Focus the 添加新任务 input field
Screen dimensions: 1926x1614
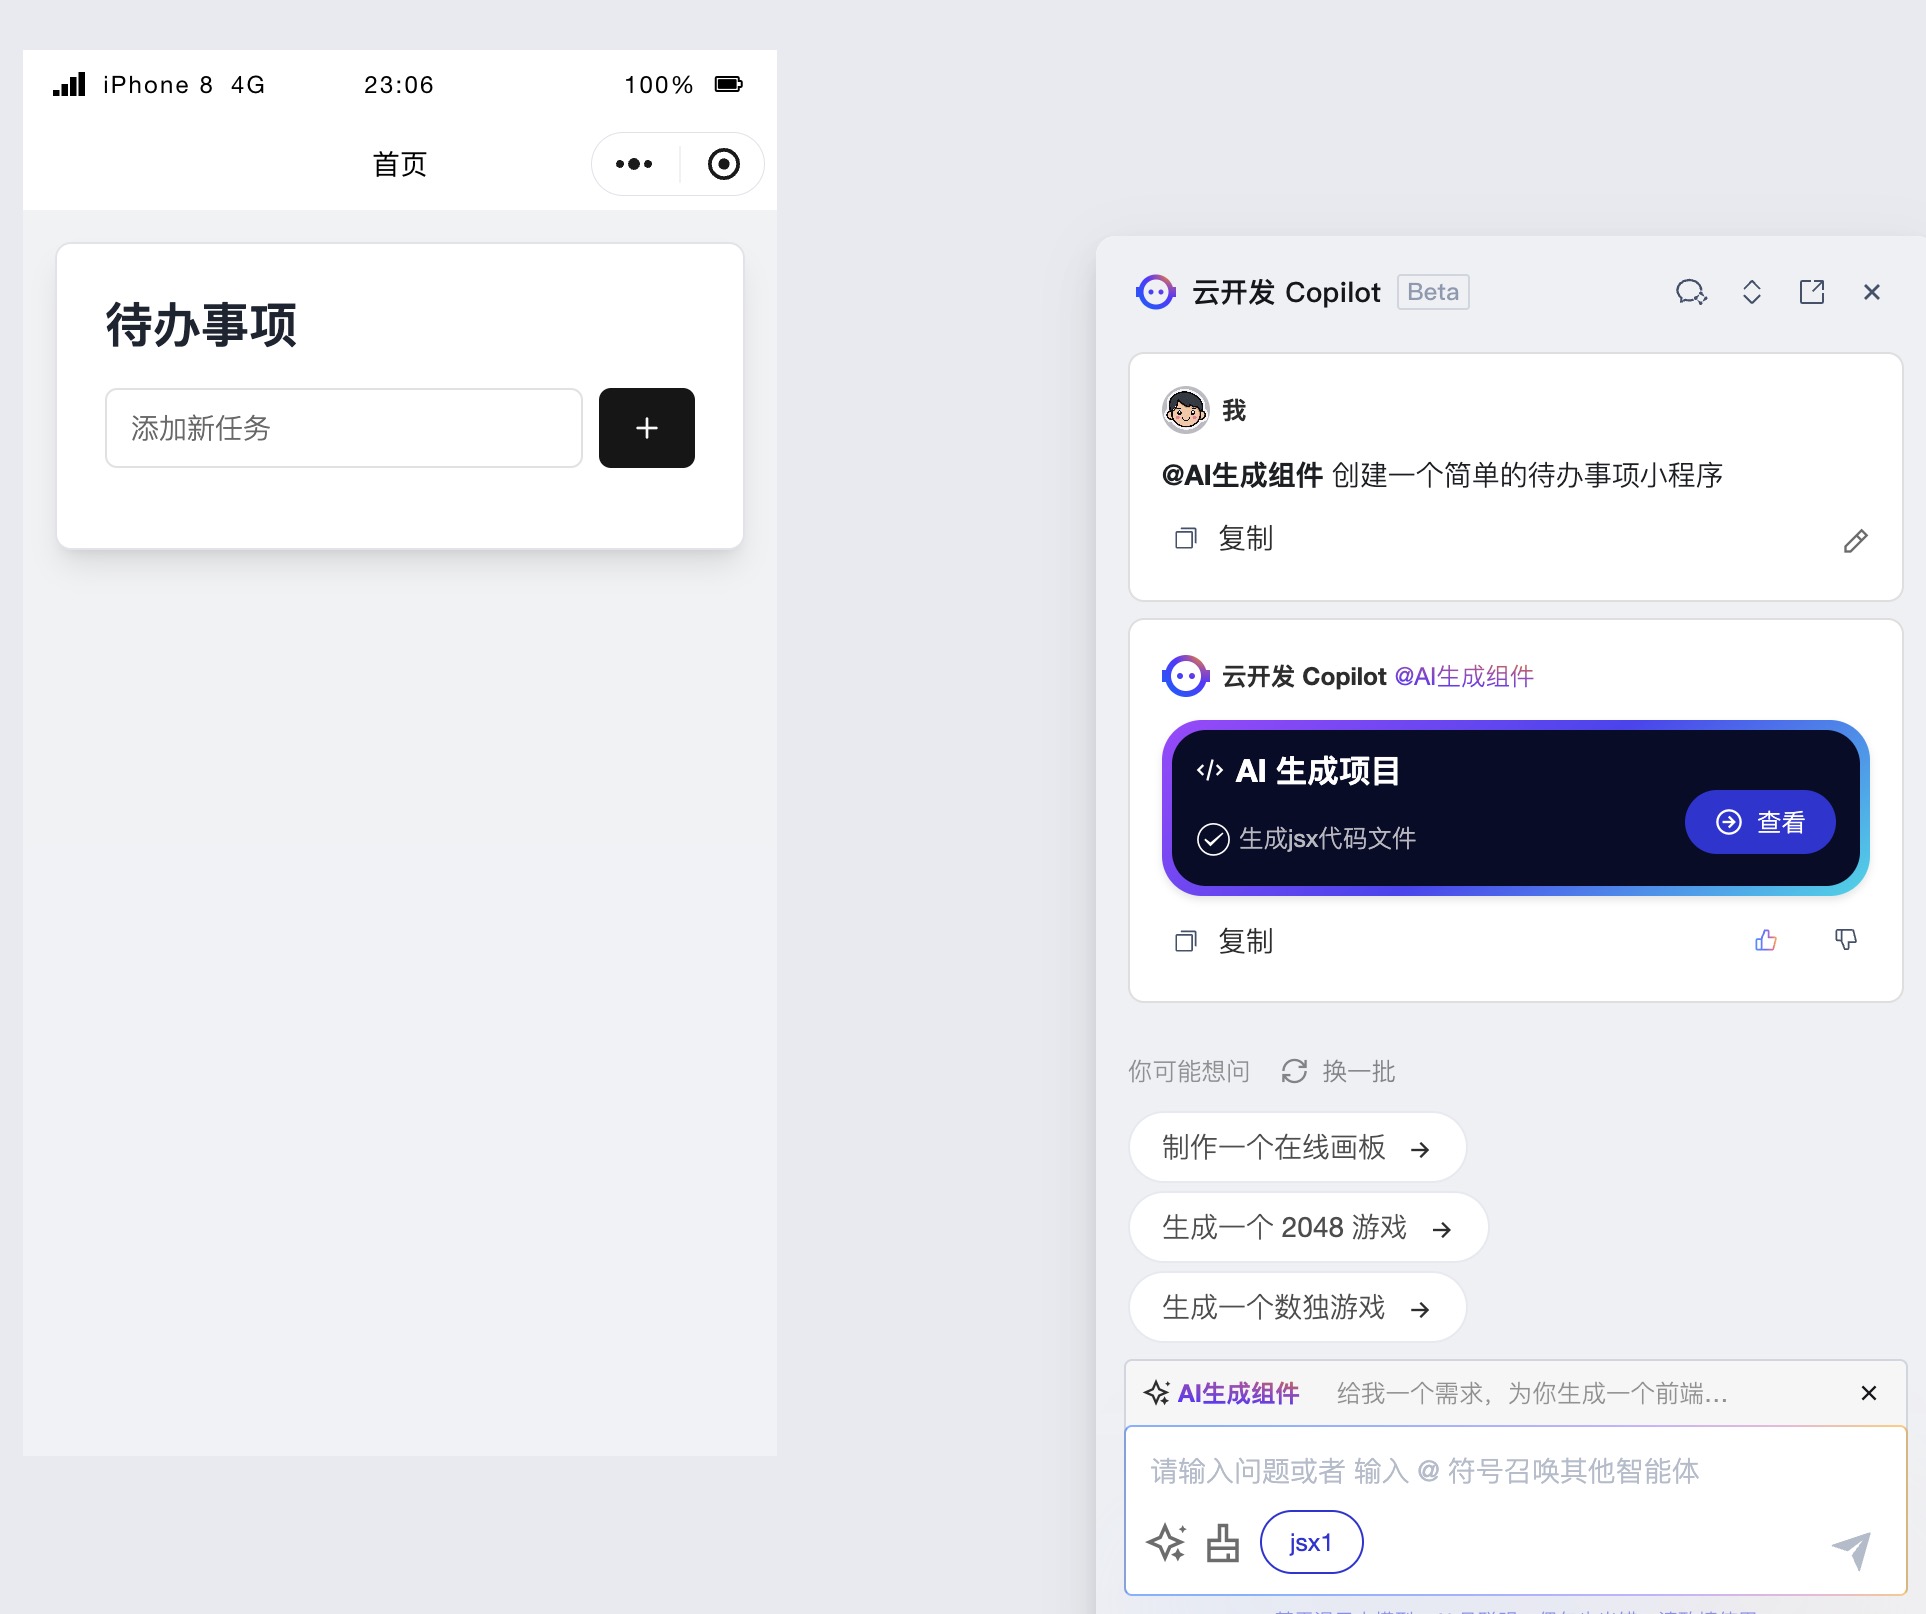coord(343,428)
